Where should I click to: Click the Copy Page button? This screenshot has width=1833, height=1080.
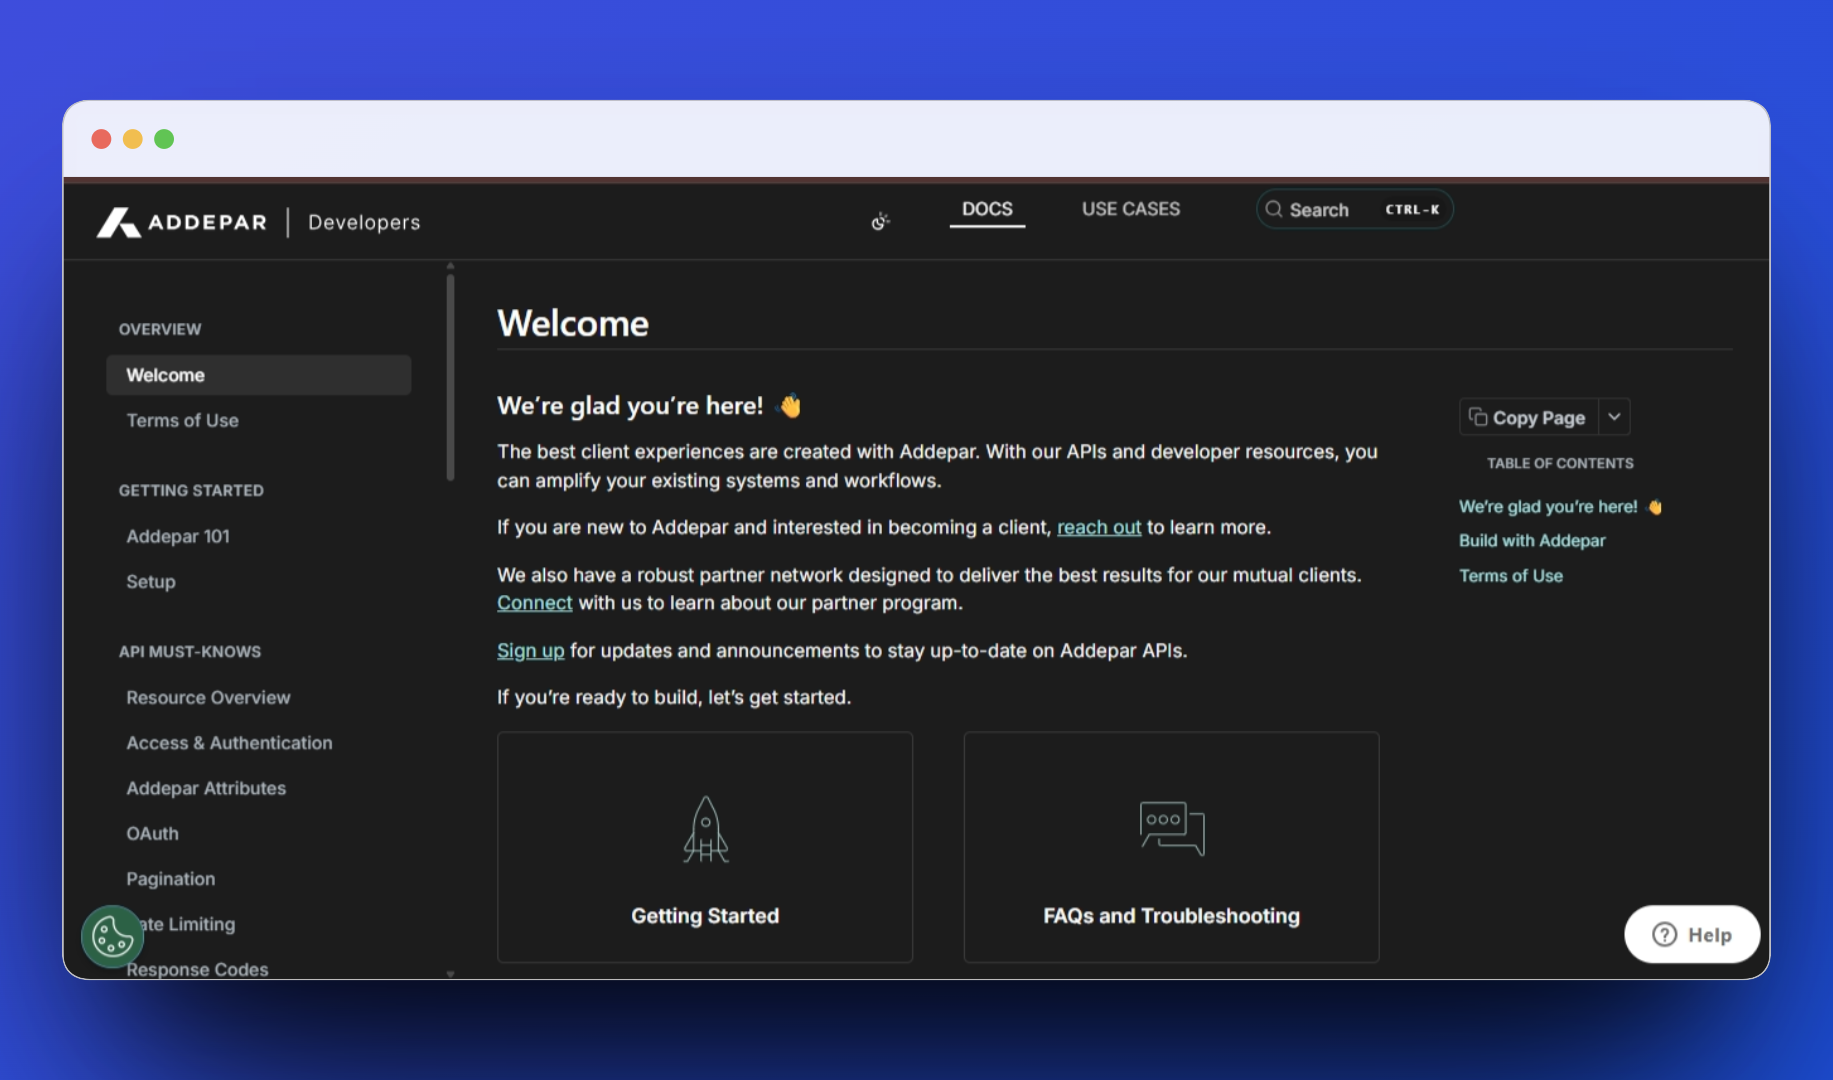[1528, 417]
